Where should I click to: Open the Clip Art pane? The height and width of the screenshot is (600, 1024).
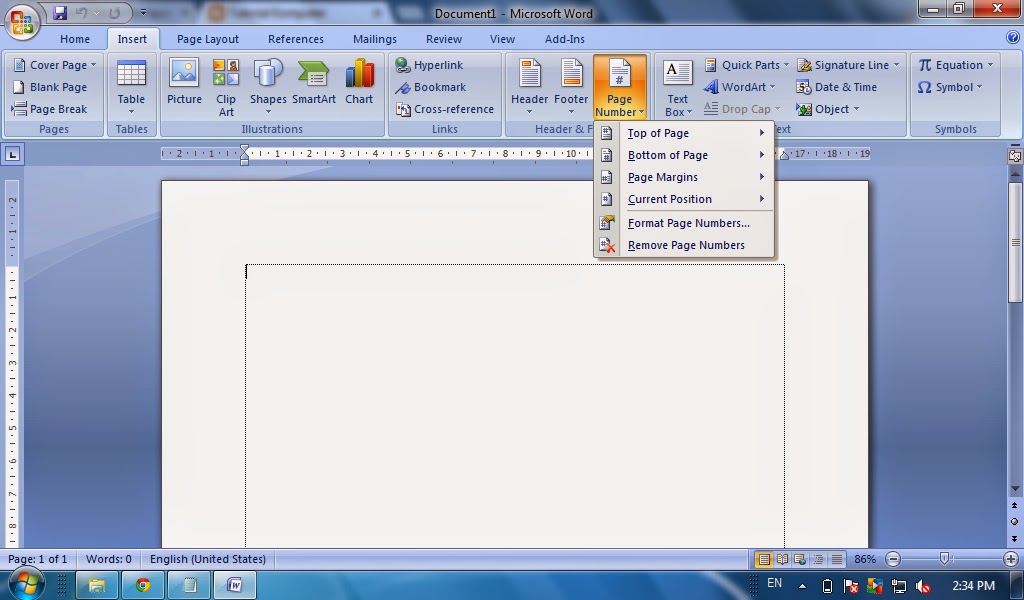point(226,88)
